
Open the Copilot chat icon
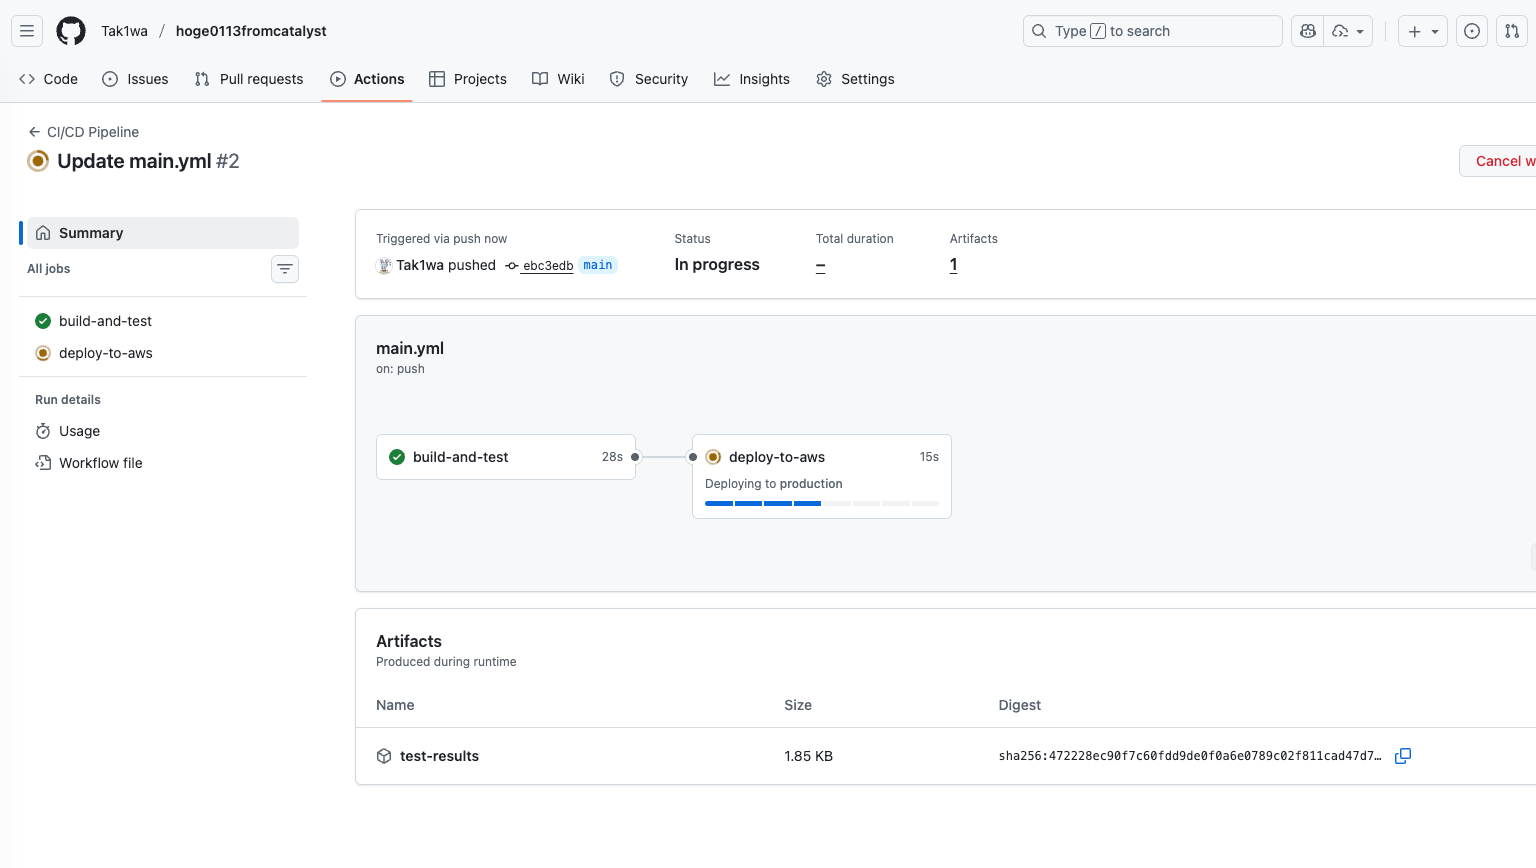(x=1307, y=31)
